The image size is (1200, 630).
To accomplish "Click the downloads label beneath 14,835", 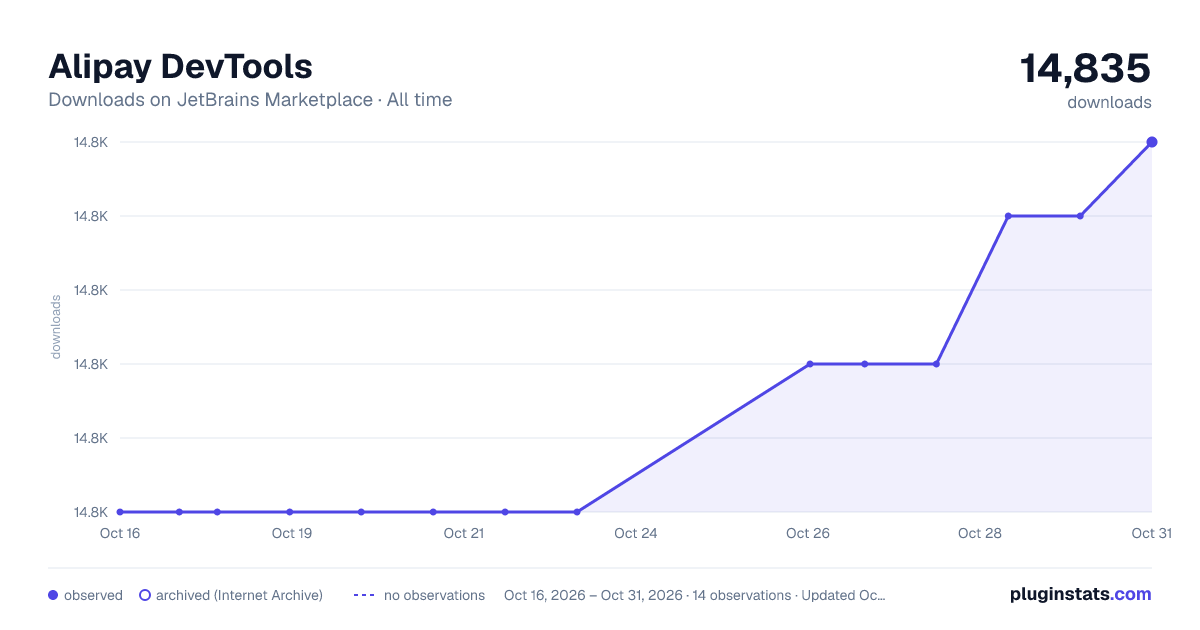I will [1109, 102].
